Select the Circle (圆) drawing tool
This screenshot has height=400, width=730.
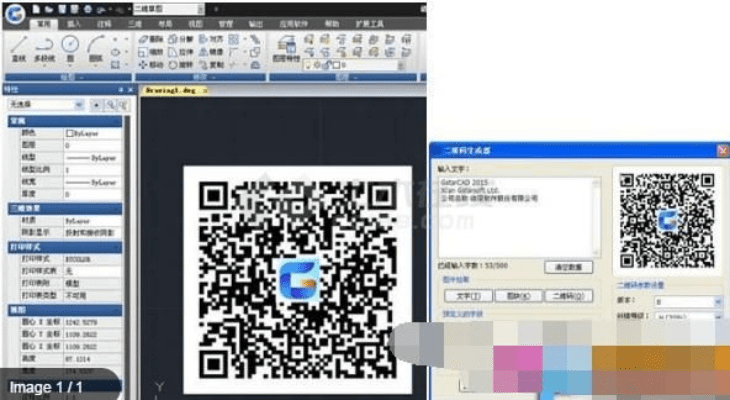pyautogui.click(x=70, y=48)
